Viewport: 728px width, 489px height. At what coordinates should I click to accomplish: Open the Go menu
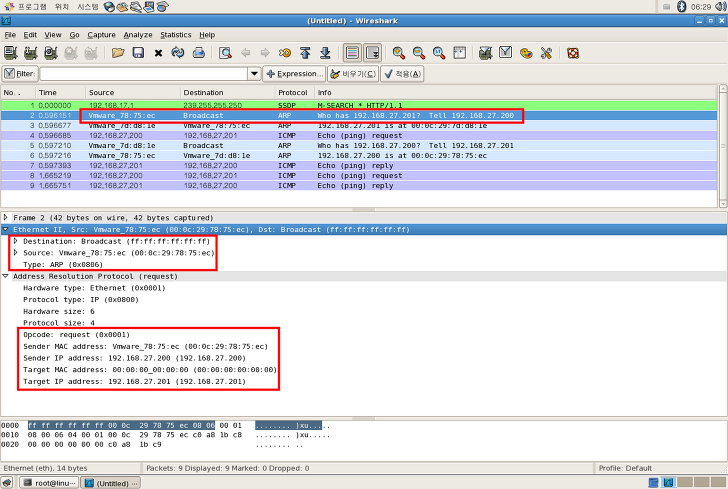tap(74, 35)
